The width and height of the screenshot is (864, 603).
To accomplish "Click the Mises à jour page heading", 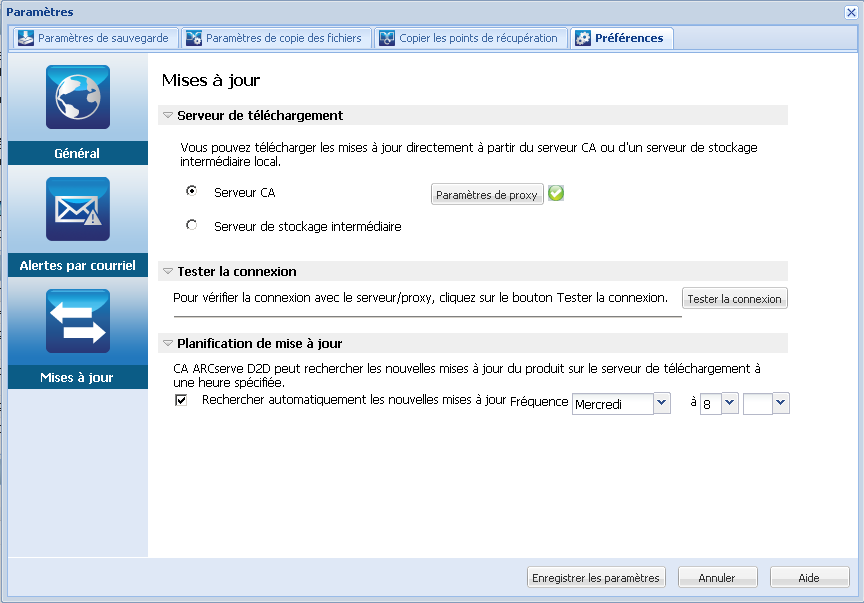I will pos(210,80).
